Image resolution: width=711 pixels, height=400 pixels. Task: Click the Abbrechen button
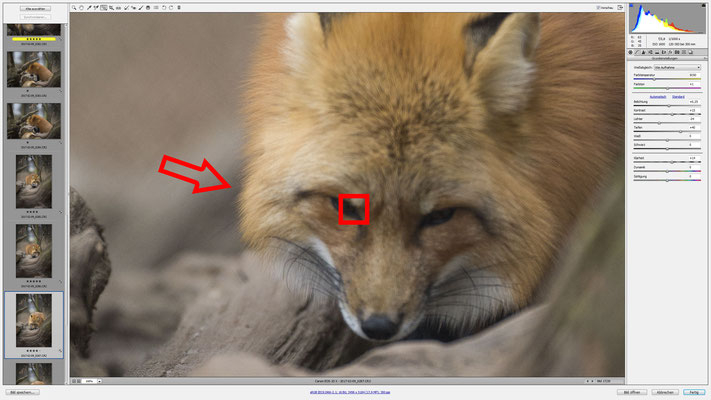(x=665, y=392)
